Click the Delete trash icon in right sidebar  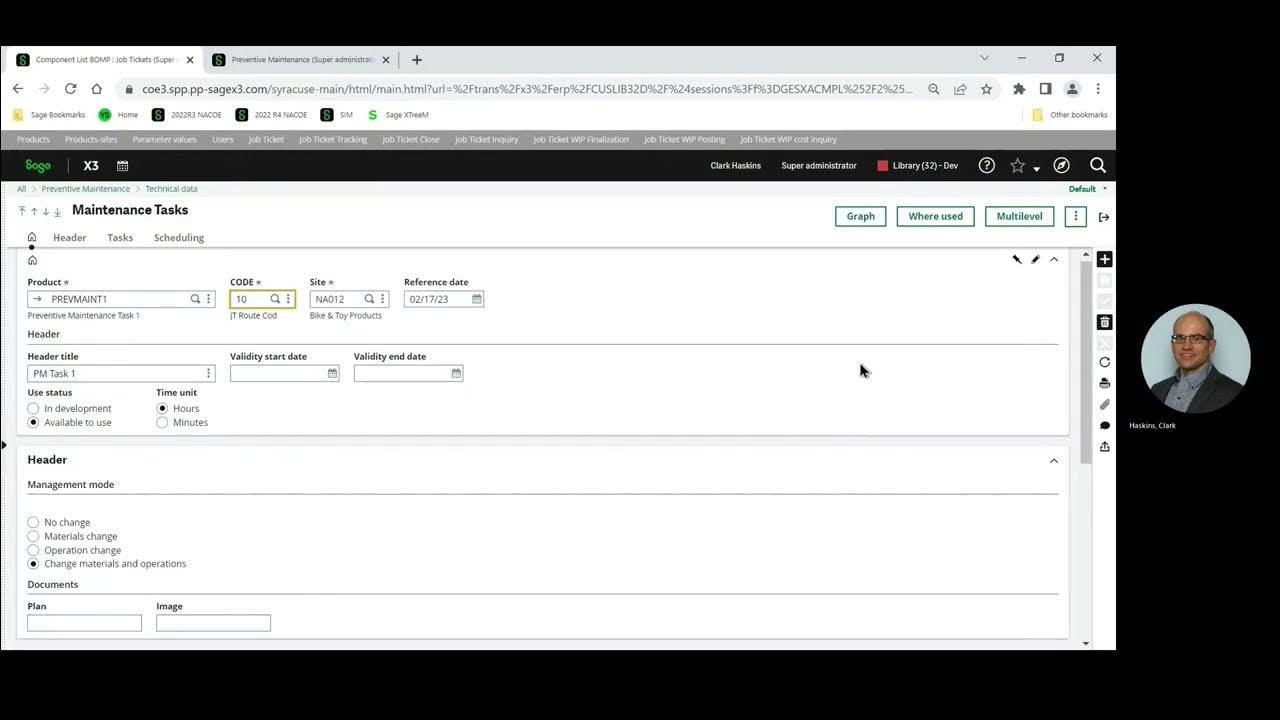(x=1104, y=322)
